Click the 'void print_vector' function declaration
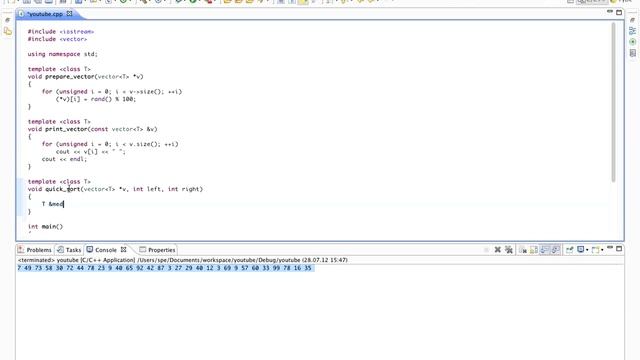640x360 pixels. coord(93,129)
